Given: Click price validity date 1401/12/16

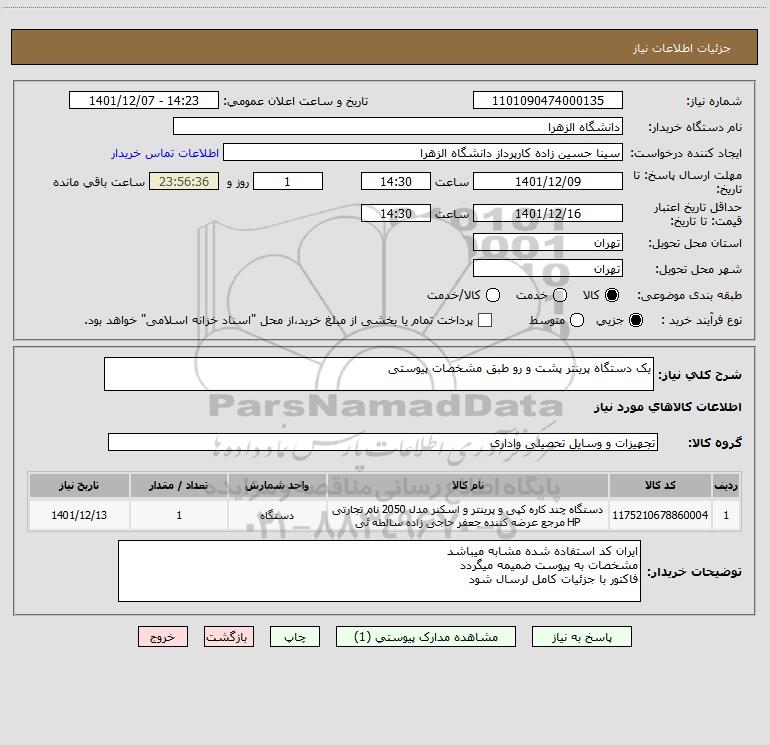Looking at the screenshot, I should 548,213.
